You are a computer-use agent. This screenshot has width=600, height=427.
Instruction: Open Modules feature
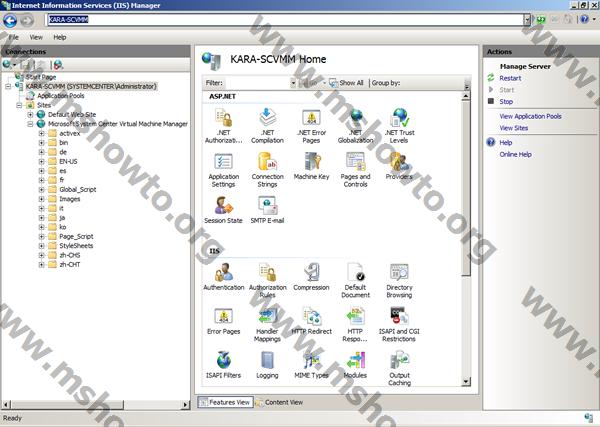[355, 365]
